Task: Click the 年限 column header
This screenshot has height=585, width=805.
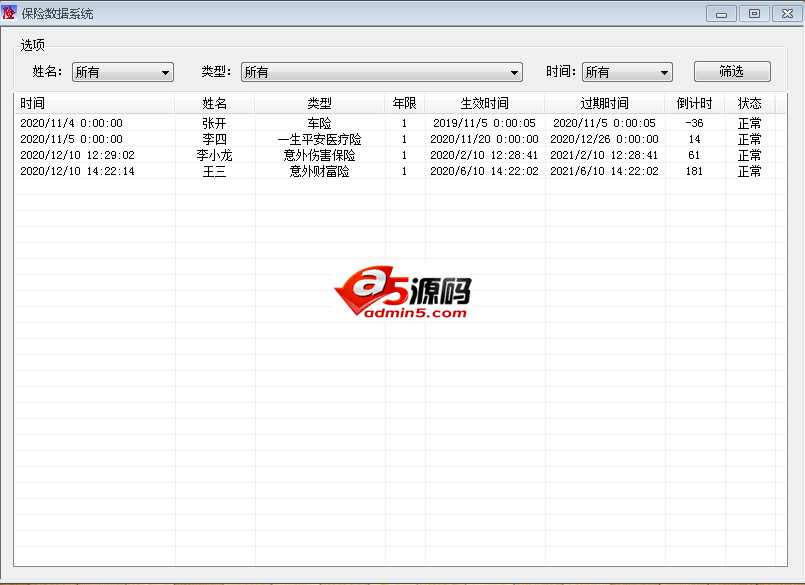Action: click(405, 103)
